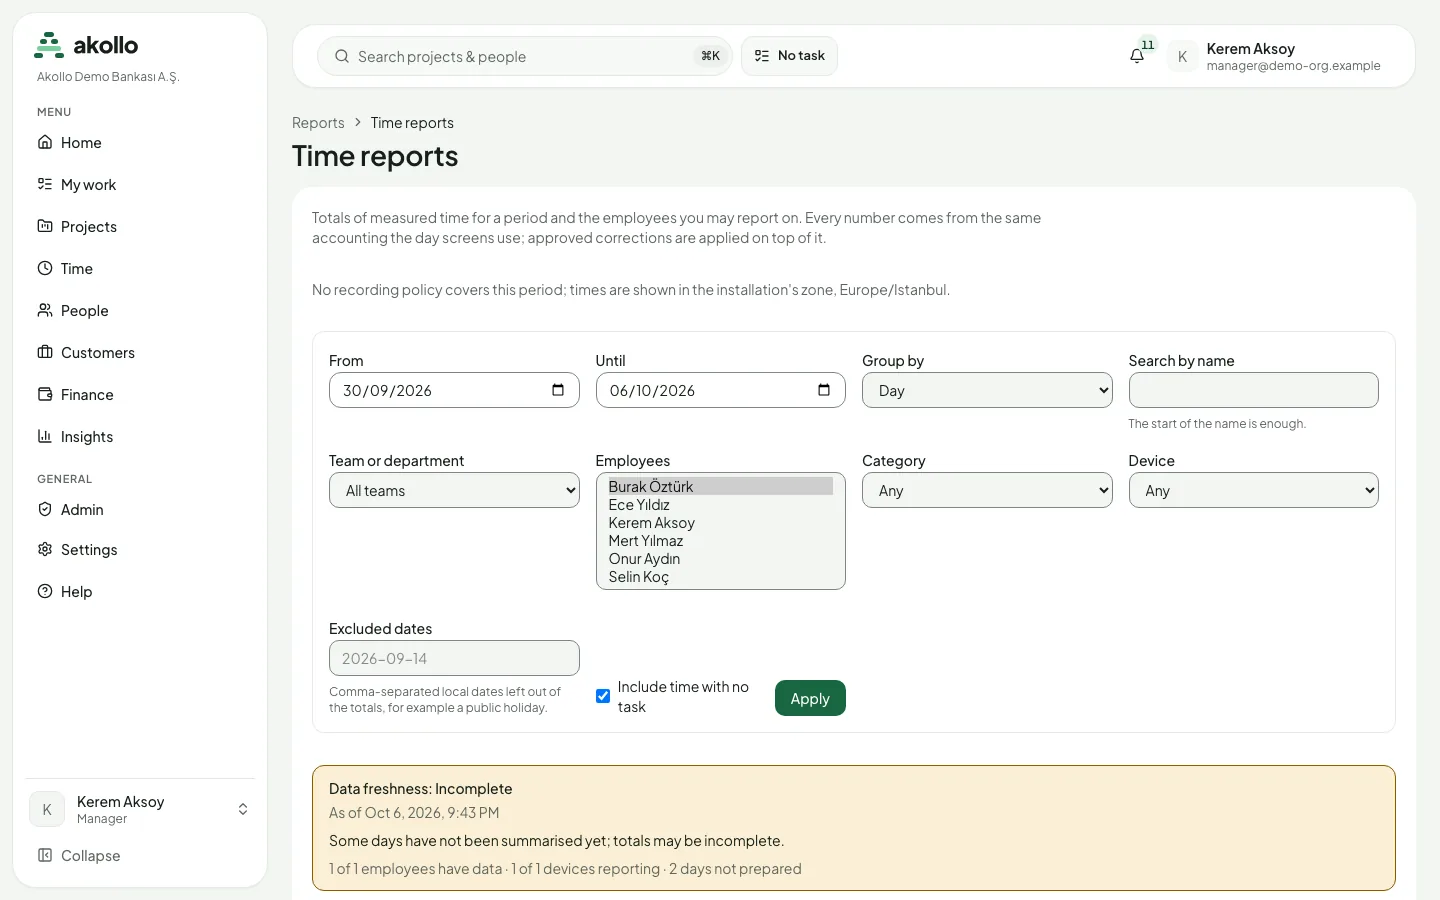The image size is (1440, 900).
Task: Open calendar picker in From date field
Action: [558, 390]
